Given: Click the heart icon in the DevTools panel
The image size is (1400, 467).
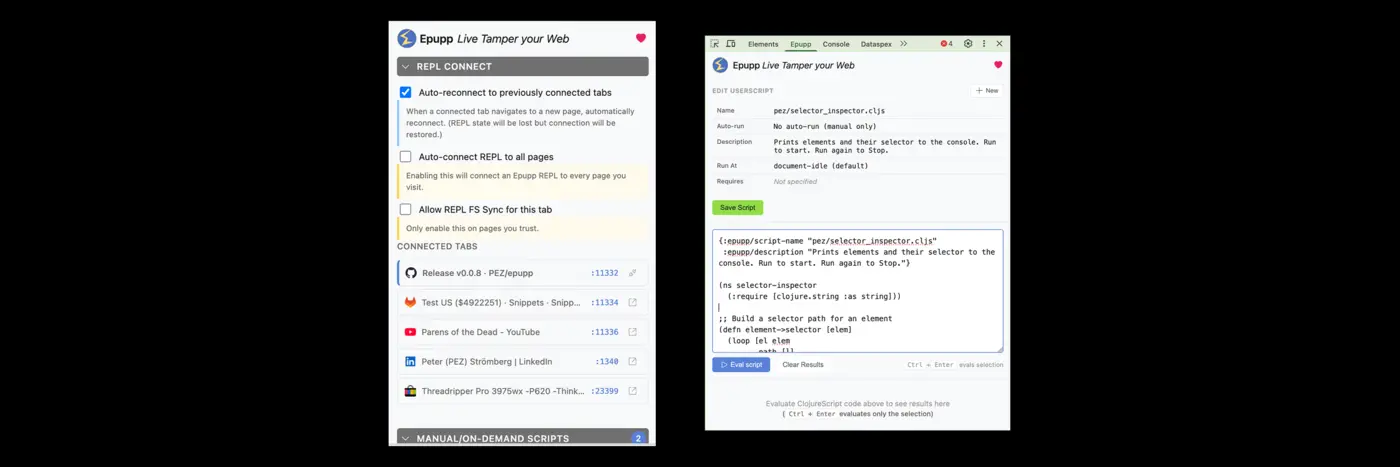Looking at the screenshot, I should pyautogui.click(x=998, y=65).
